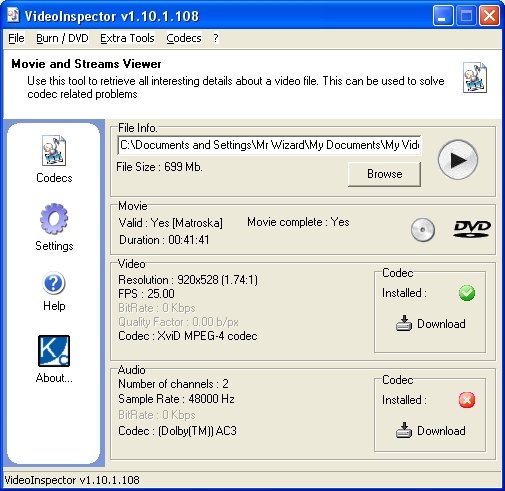Download the audio AC3 codec
The height and width of the screenshot is (491, 505).
pyautogui.click(x=430, y=430)
